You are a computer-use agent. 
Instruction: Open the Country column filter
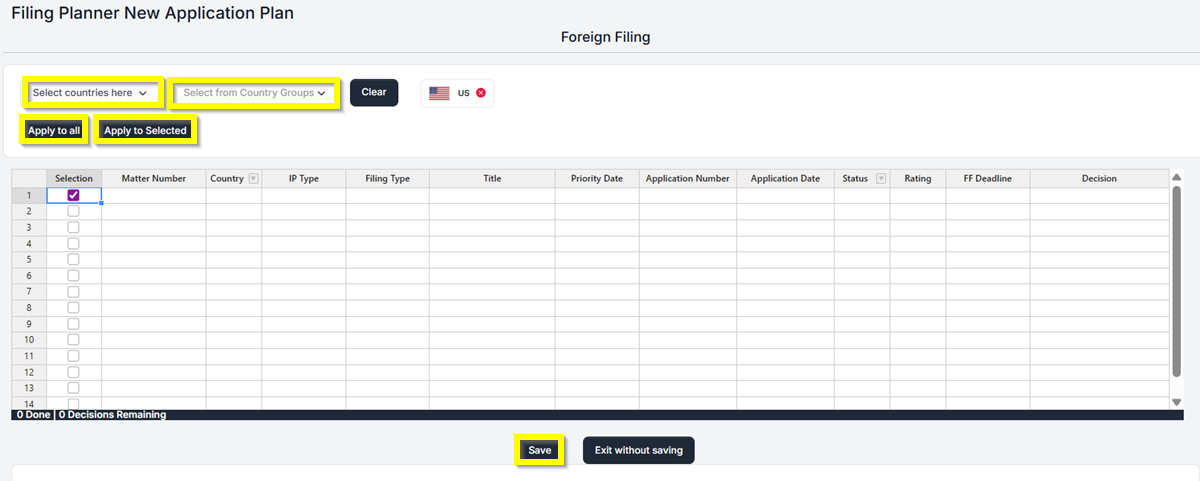pyautogui.click(x=253, y=179)
